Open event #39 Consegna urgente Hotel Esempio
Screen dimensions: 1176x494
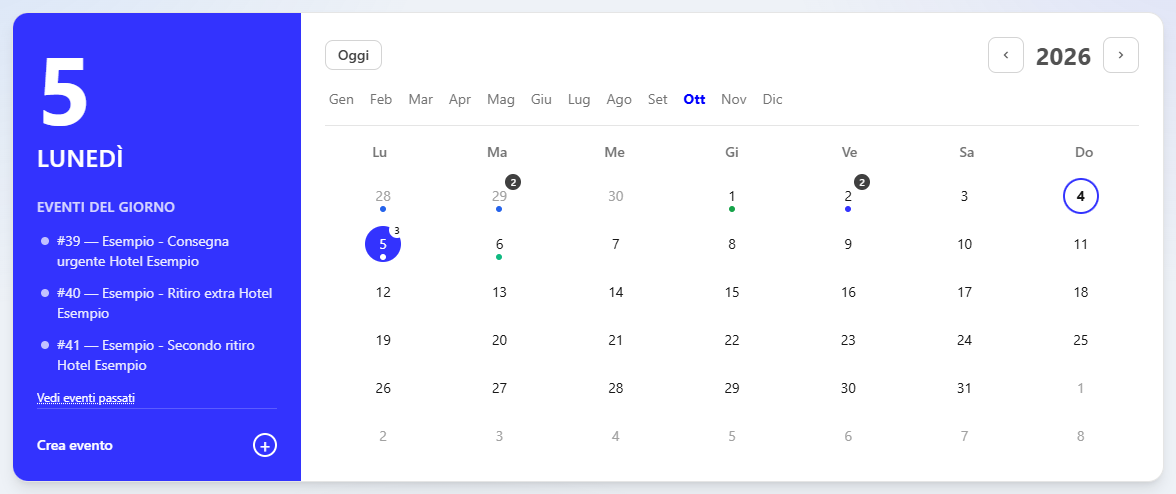click(x=142, y=251)
